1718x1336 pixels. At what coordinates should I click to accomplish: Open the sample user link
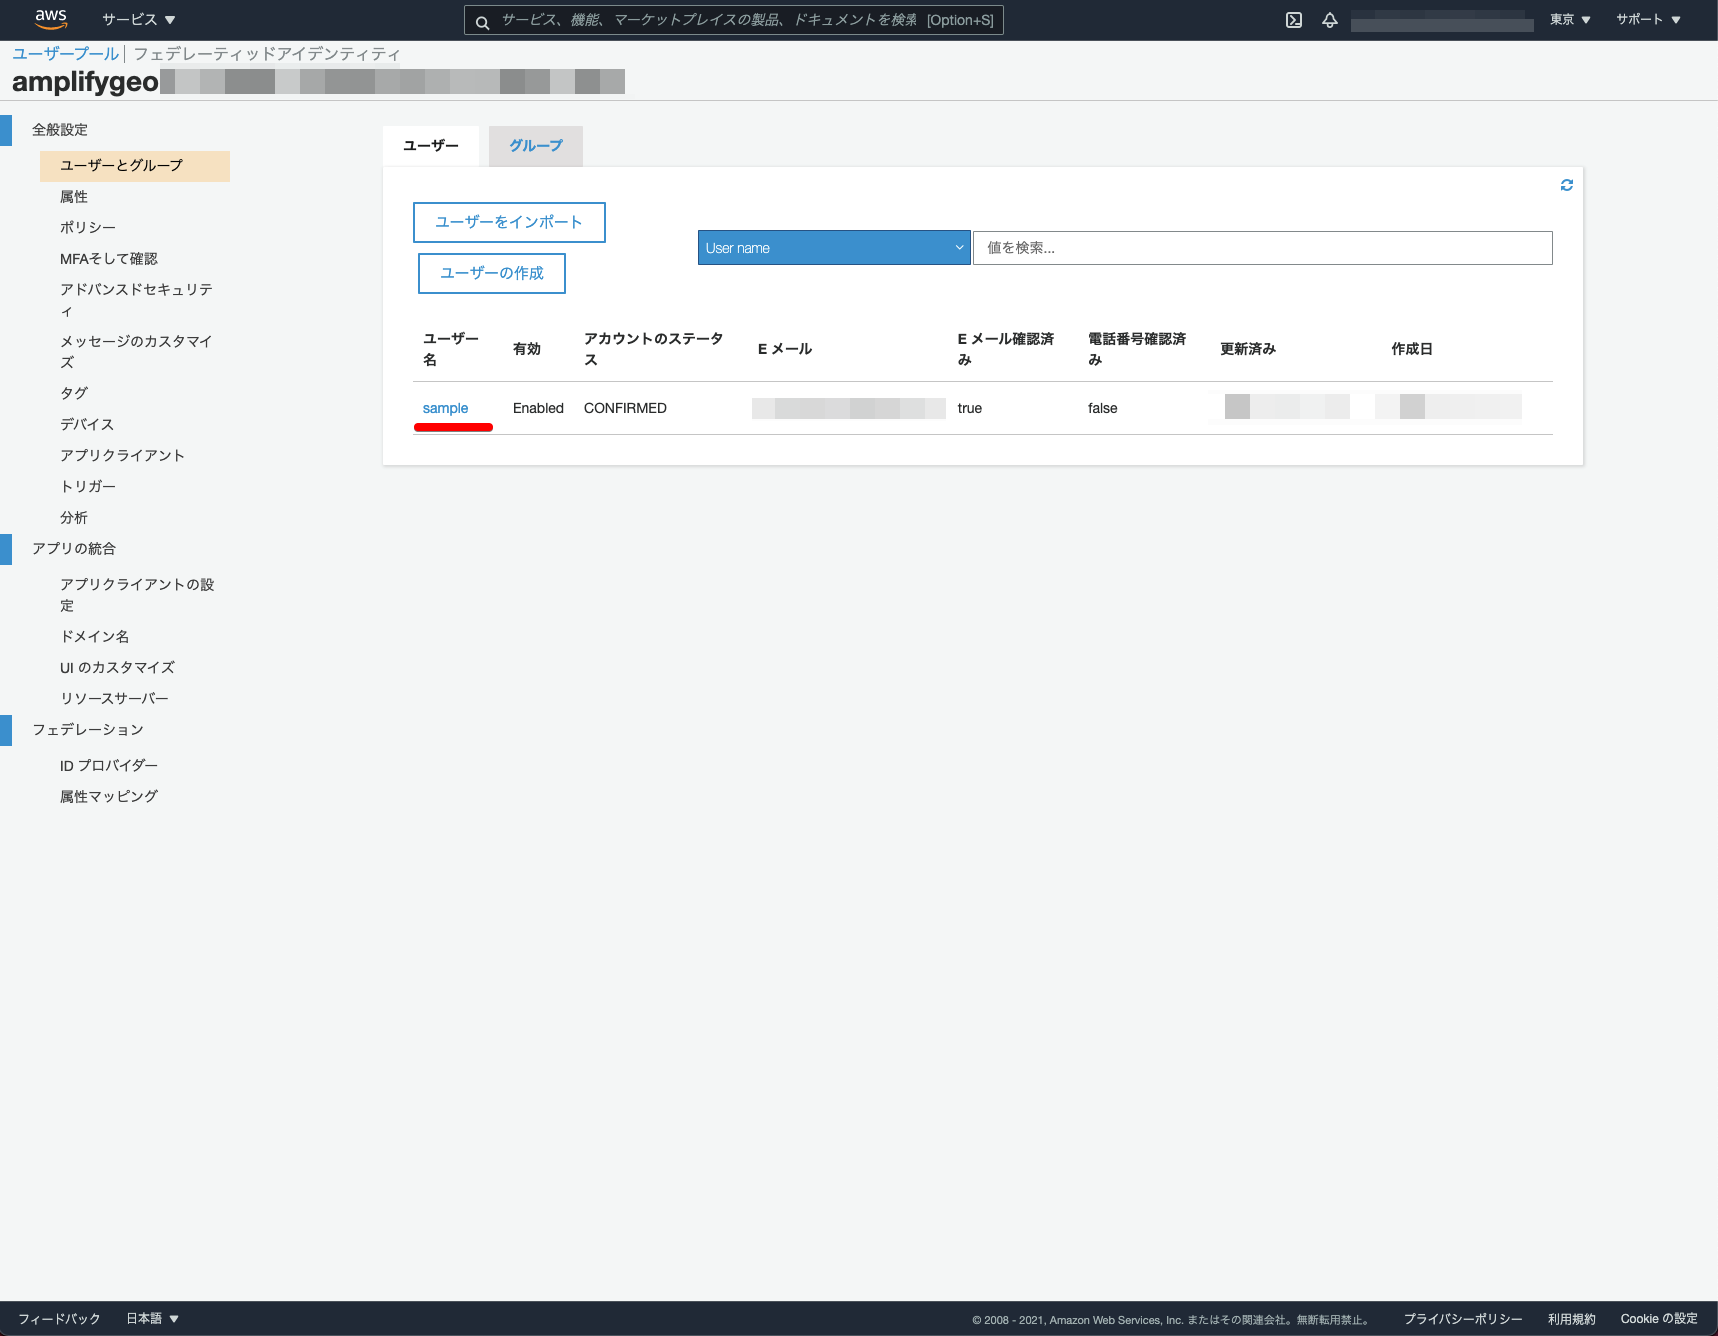(445, 408)
